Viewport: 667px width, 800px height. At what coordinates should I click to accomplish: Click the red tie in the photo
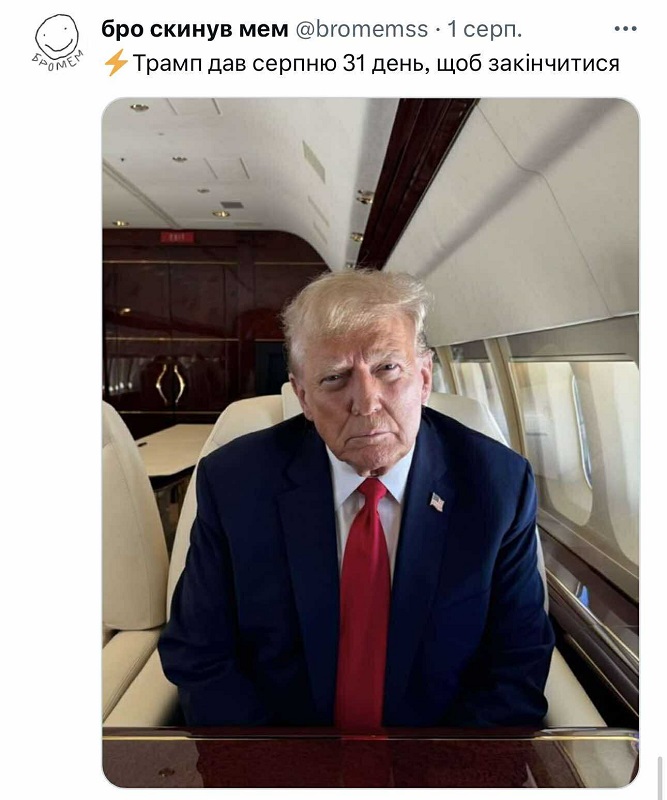tap(364, 602)
